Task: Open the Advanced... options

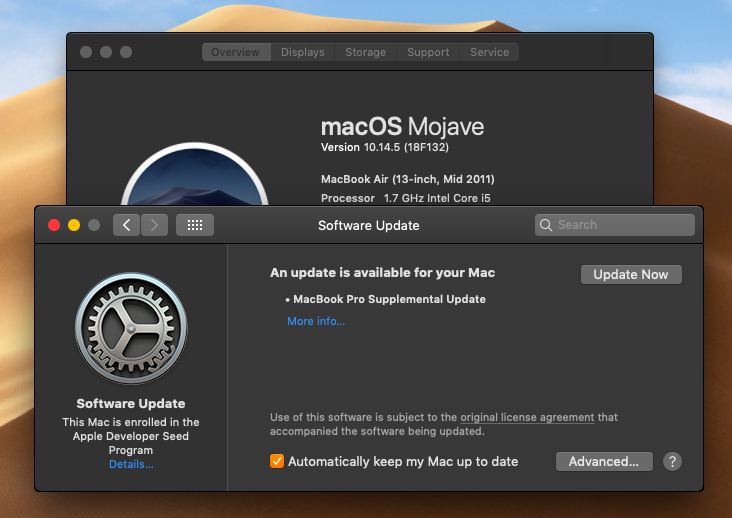Action: point(604,462)
